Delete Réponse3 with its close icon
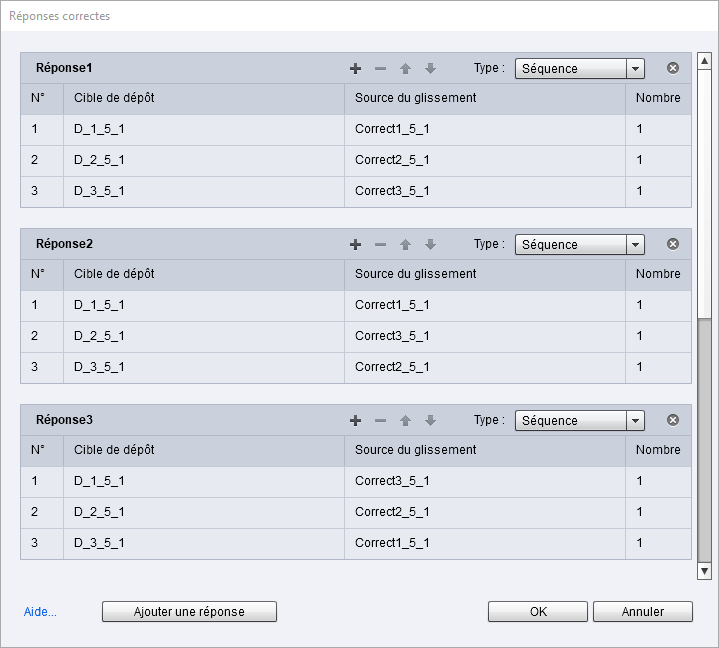This screenshot has height=648, width=719. (673, 420)
